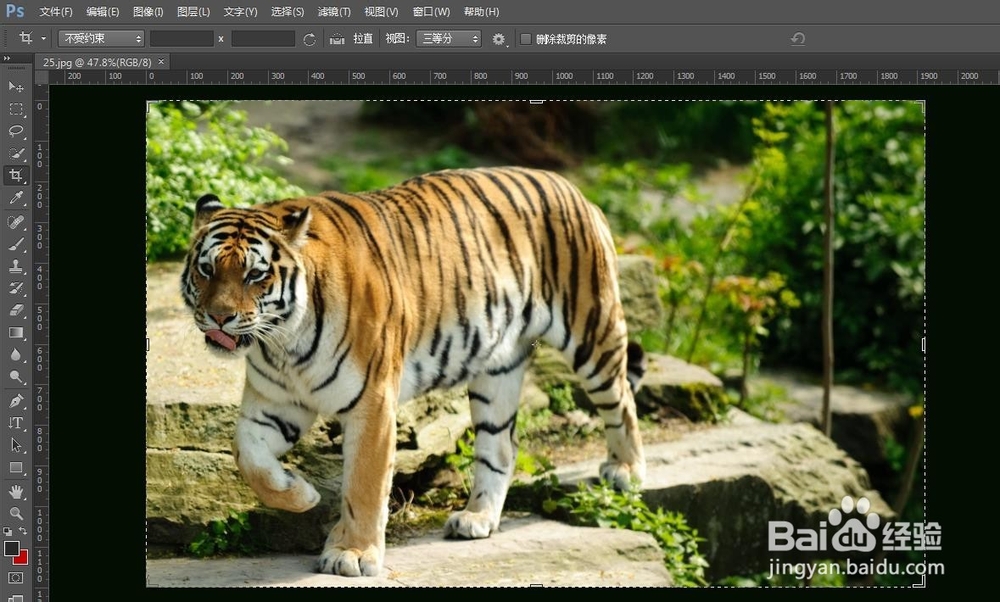Open the 选择(S) menu
The width and height of the screenshot is (1000, 602).
click(x=288, y=11)
